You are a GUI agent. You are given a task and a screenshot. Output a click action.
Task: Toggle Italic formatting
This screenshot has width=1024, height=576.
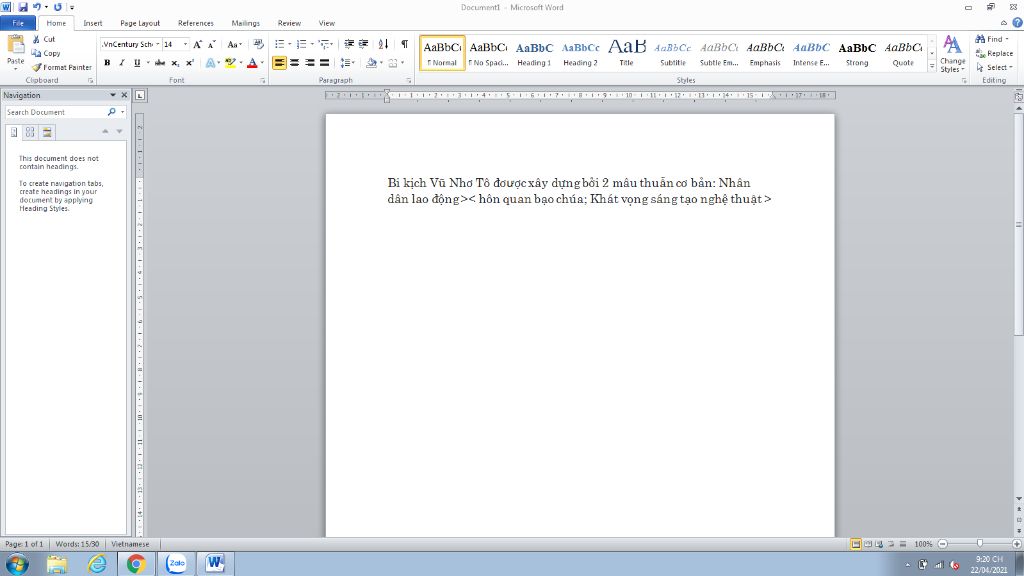coord(121,63)
